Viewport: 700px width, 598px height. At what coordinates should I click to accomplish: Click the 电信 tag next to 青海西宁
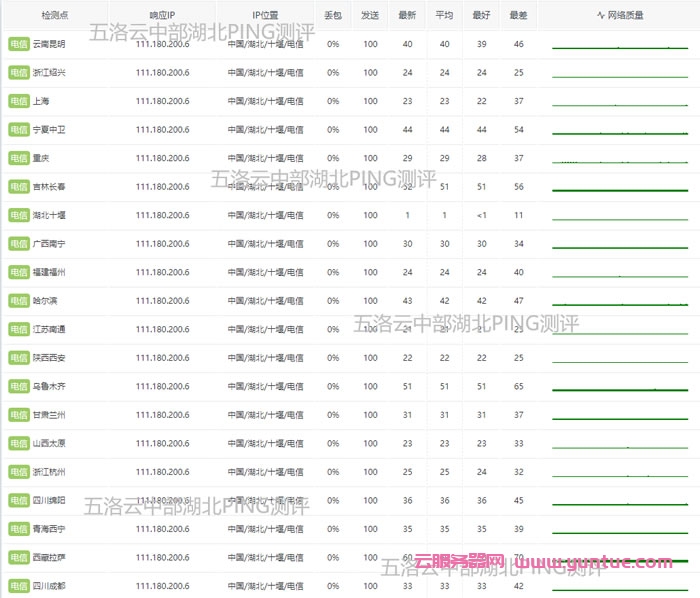coord(18,529)
